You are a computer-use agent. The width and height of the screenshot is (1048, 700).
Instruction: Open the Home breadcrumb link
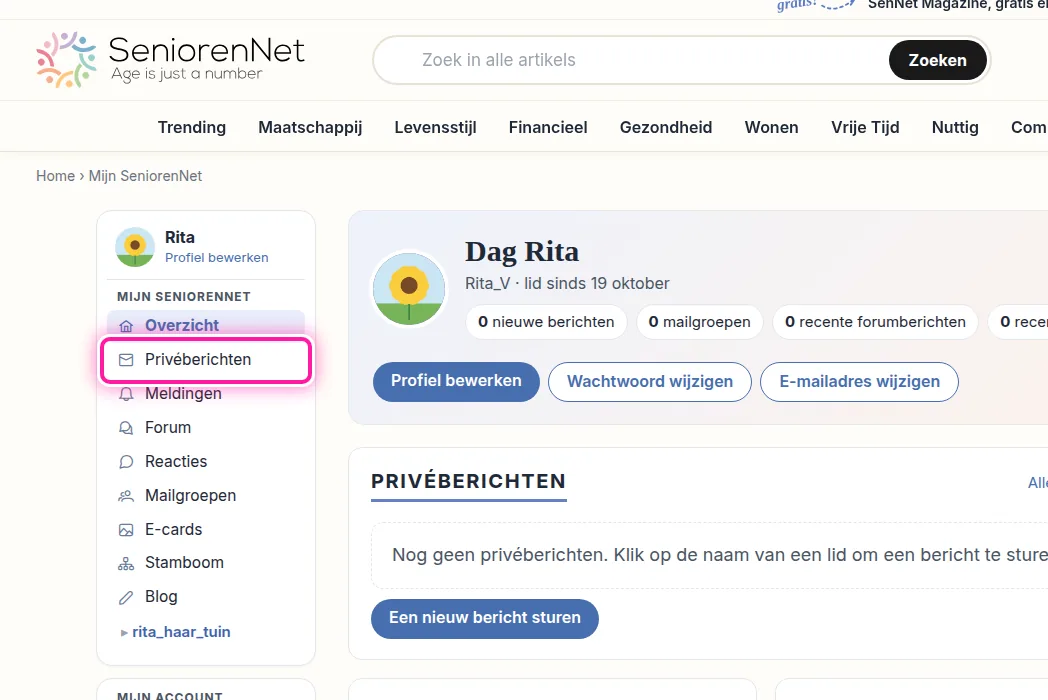pos(55,176)
